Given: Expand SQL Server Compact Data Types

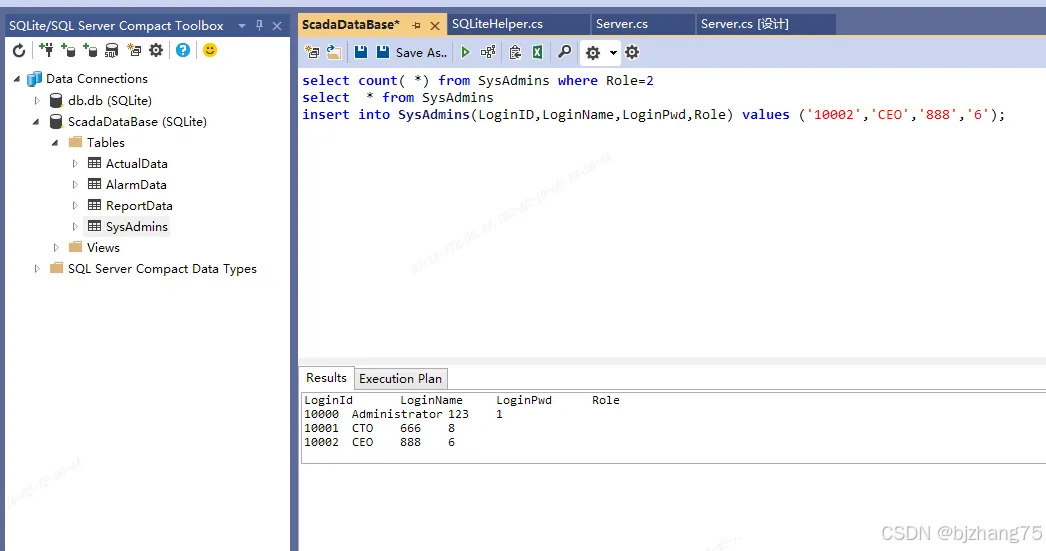Looking at the screenshot, I should [x=37, y=269].
